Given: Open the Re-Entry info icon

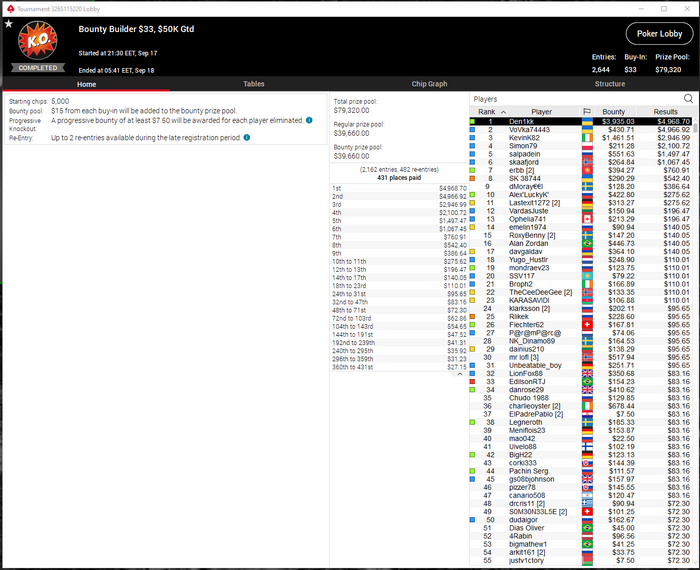Looking at the screenshot, I should click(246, 137).
